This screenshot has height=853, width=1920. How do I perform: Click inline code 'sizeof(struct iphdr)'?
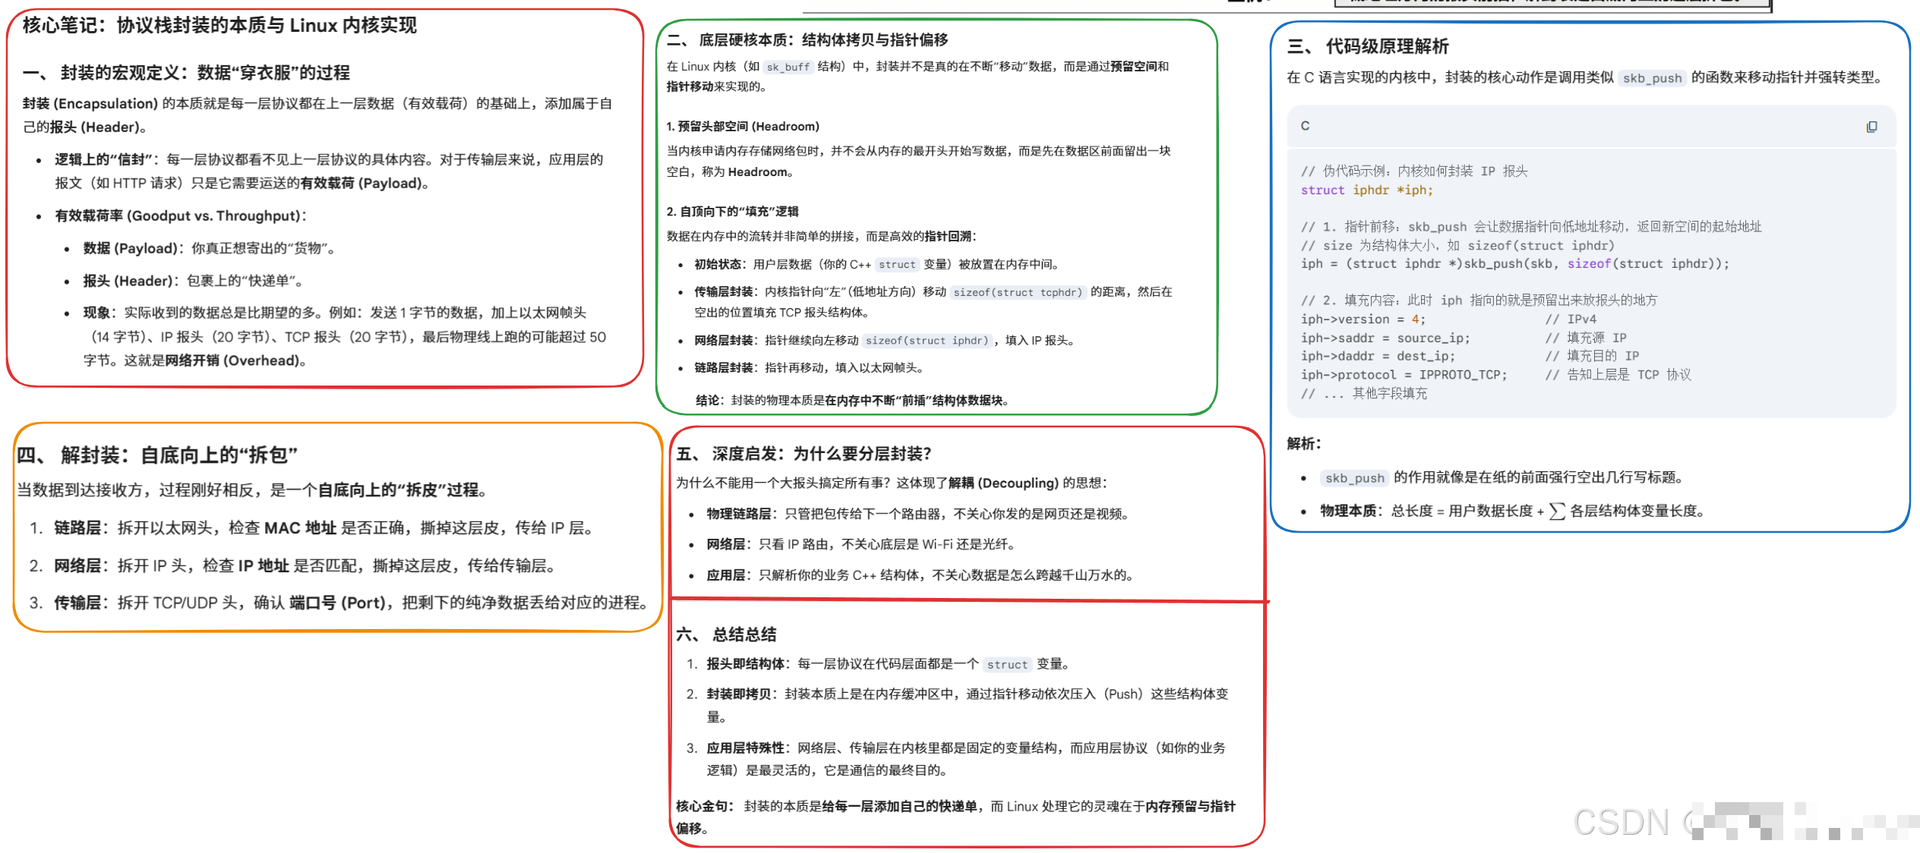(926, 341)
